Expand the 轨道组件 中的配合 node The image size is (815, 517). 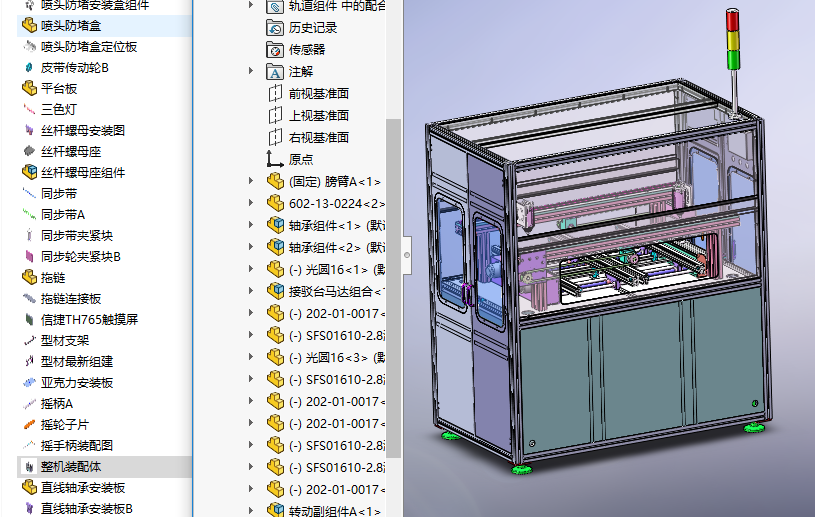(251, 5)
